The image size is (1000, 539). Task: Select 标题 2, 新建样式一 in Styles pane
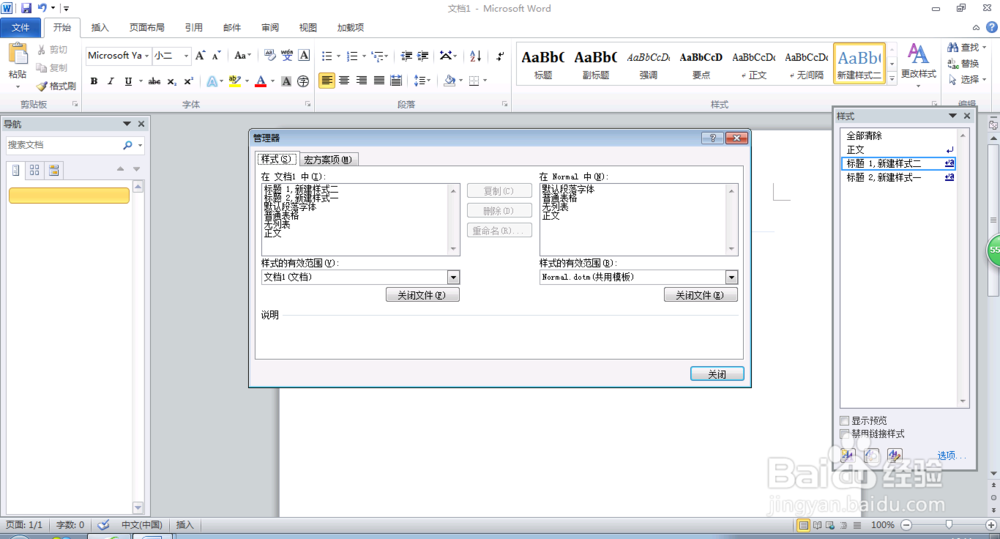pos(899,177)
